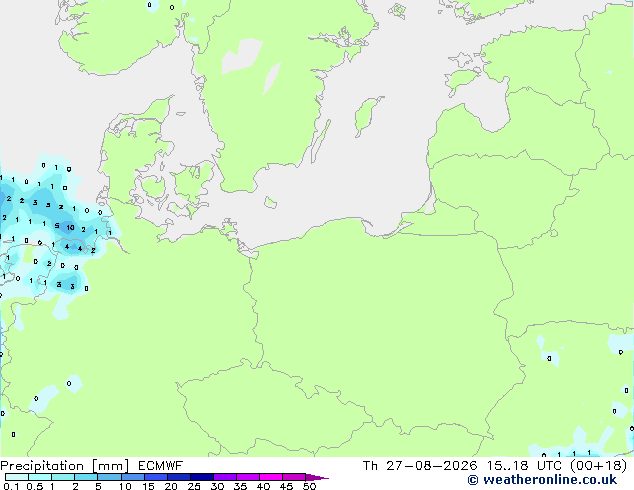
Task: Click the '0.5' legend scale label
Action: click(x=35, y=486)
